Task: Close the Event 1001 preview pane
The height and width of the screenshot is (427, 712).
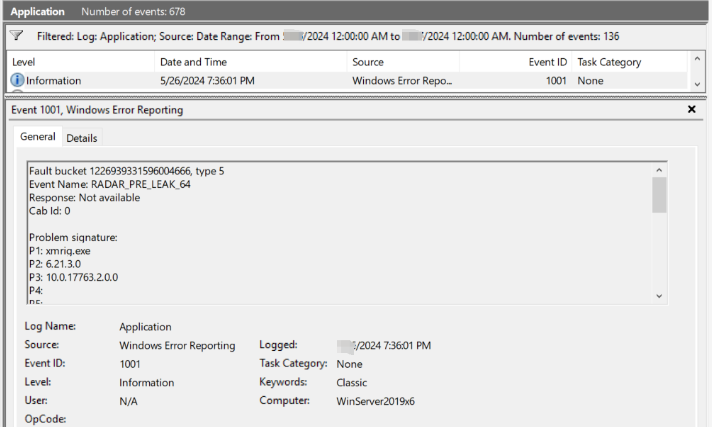Action: click(692, 109)
